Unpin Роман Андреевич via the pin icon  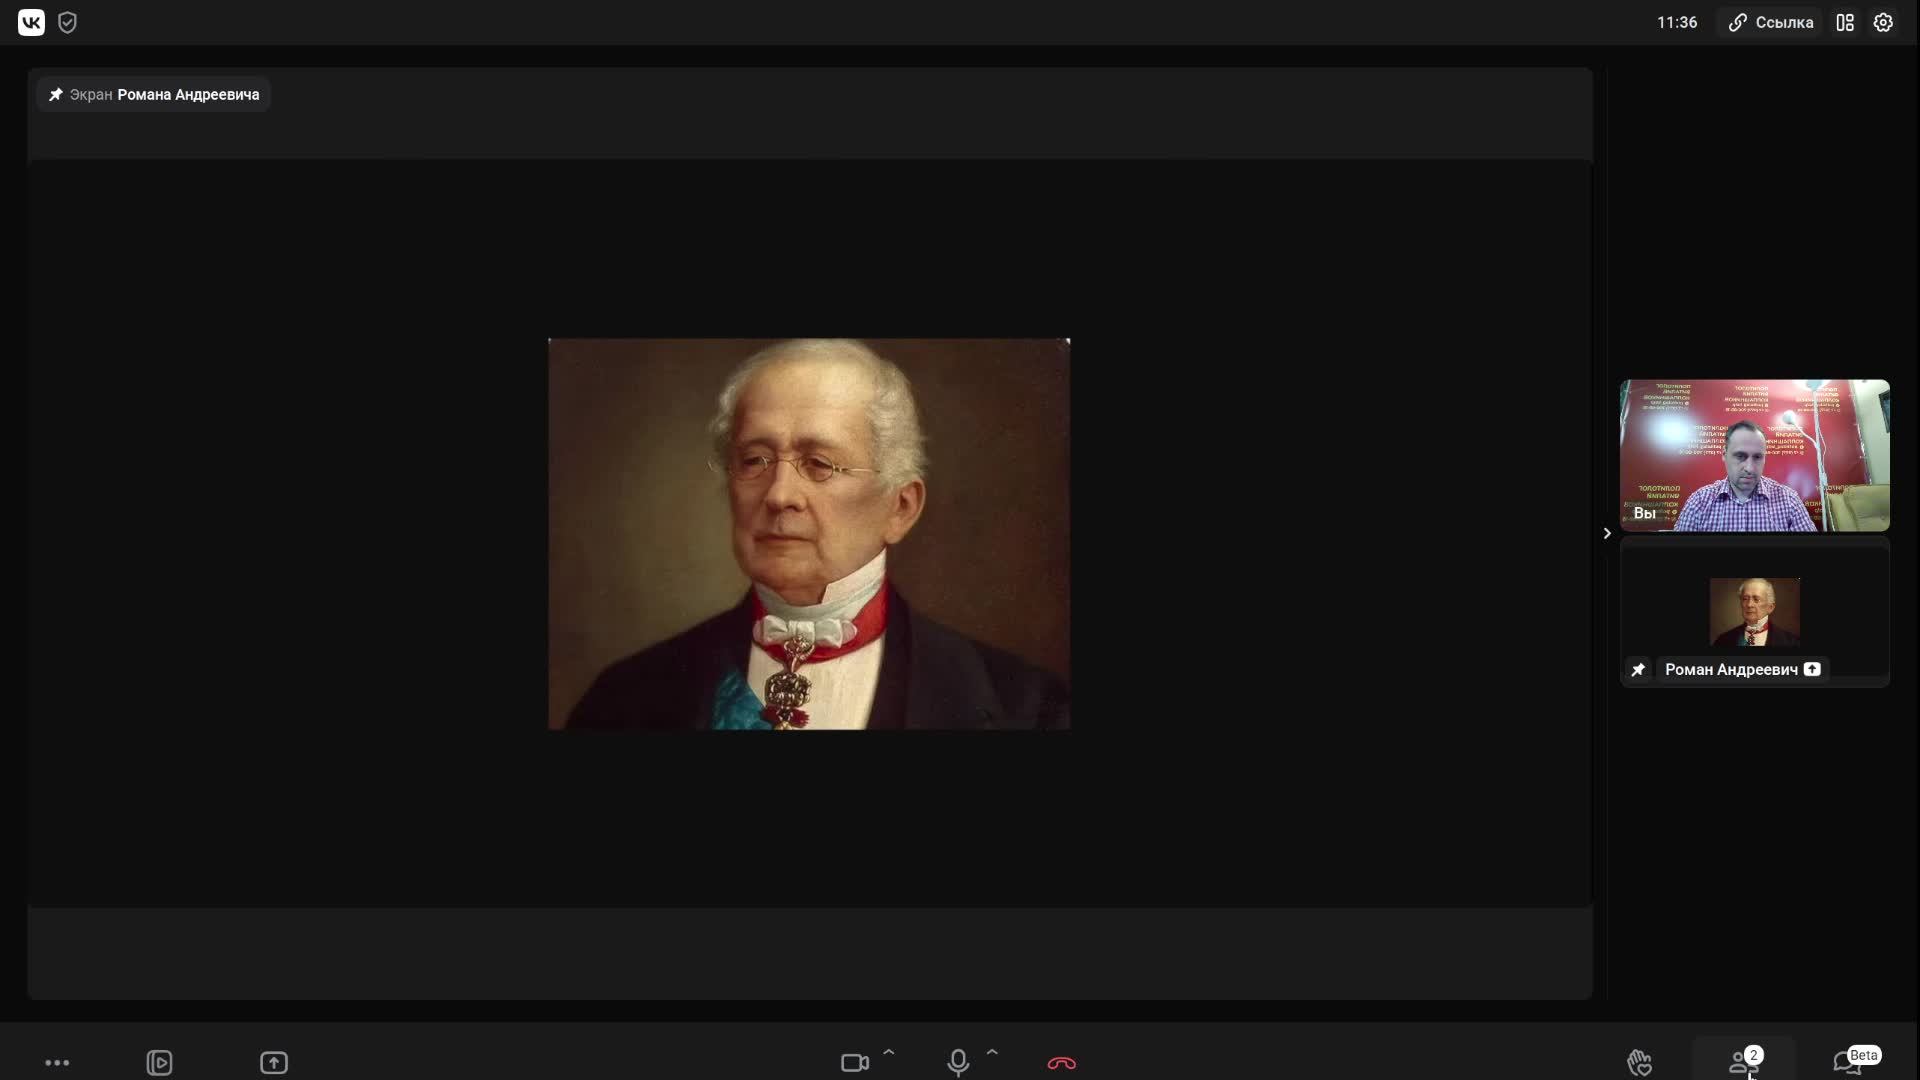point(1638,670)
